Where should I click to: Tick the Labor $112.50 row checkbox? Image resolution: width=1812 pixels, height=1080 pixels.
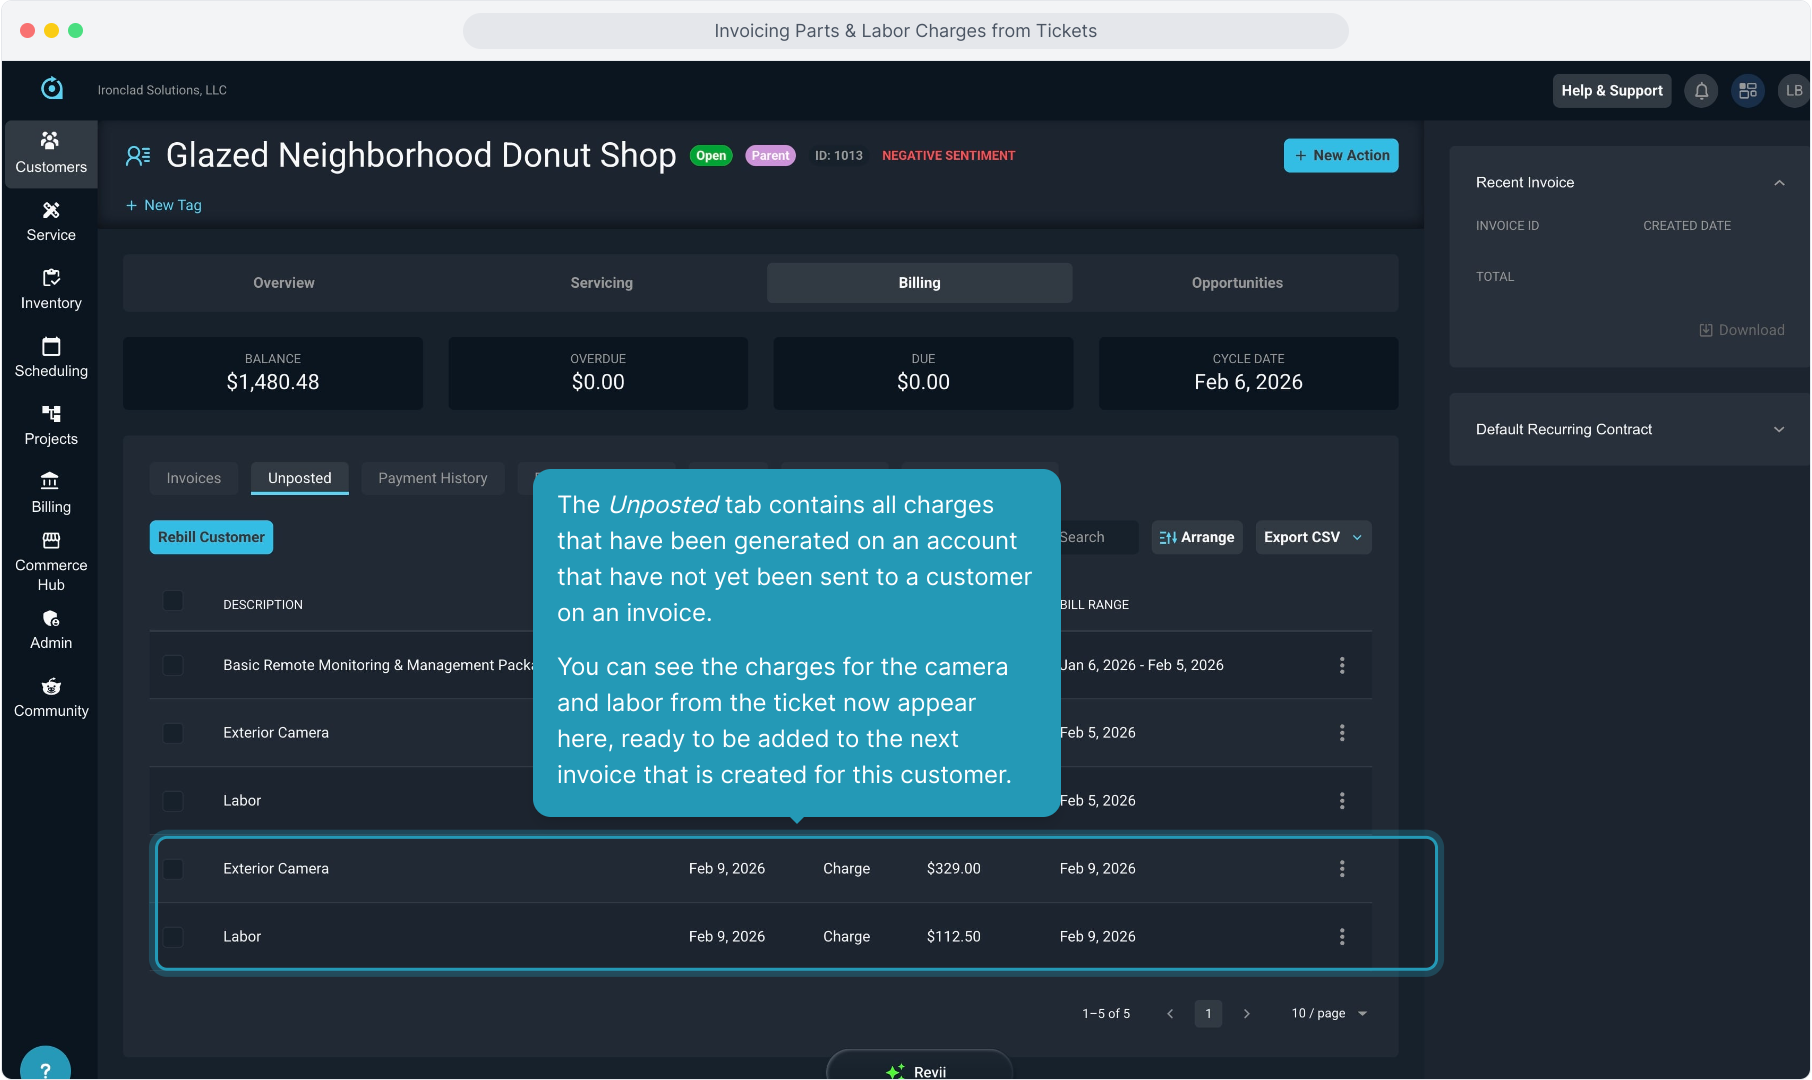(173, 937)
